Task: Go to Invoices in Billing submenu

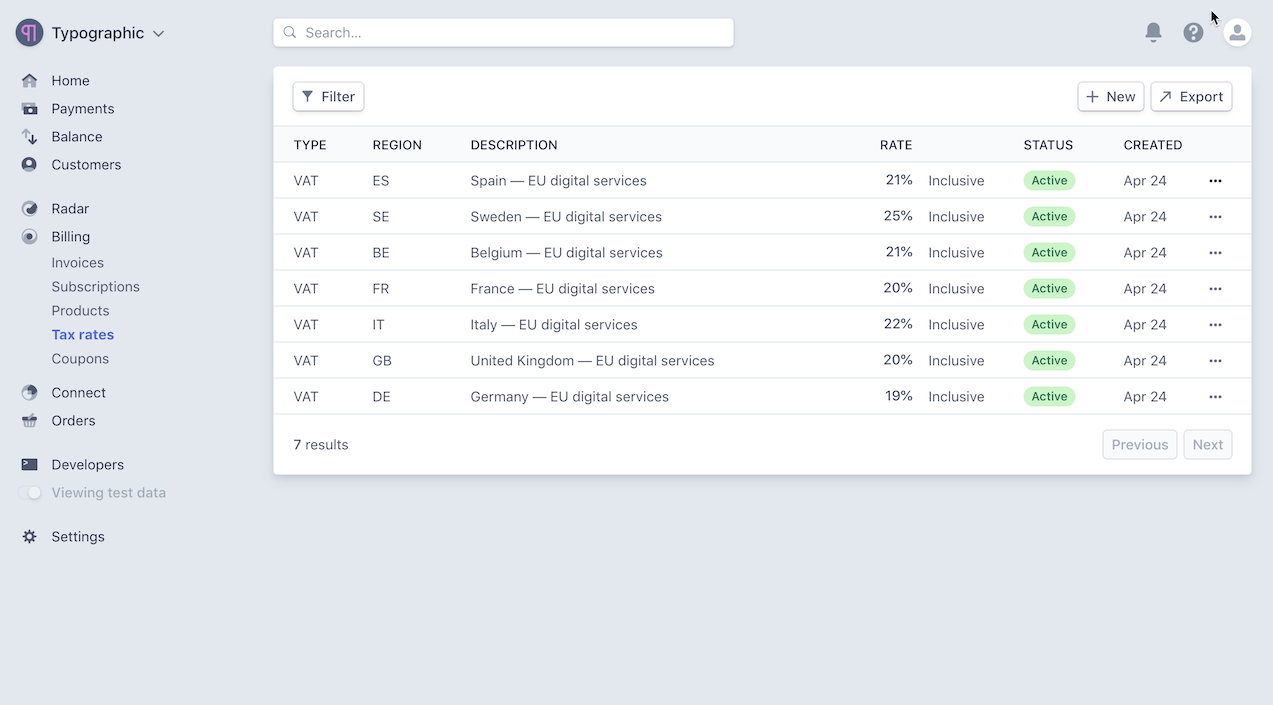Action: pyautogui.click(x=78, y=263)
